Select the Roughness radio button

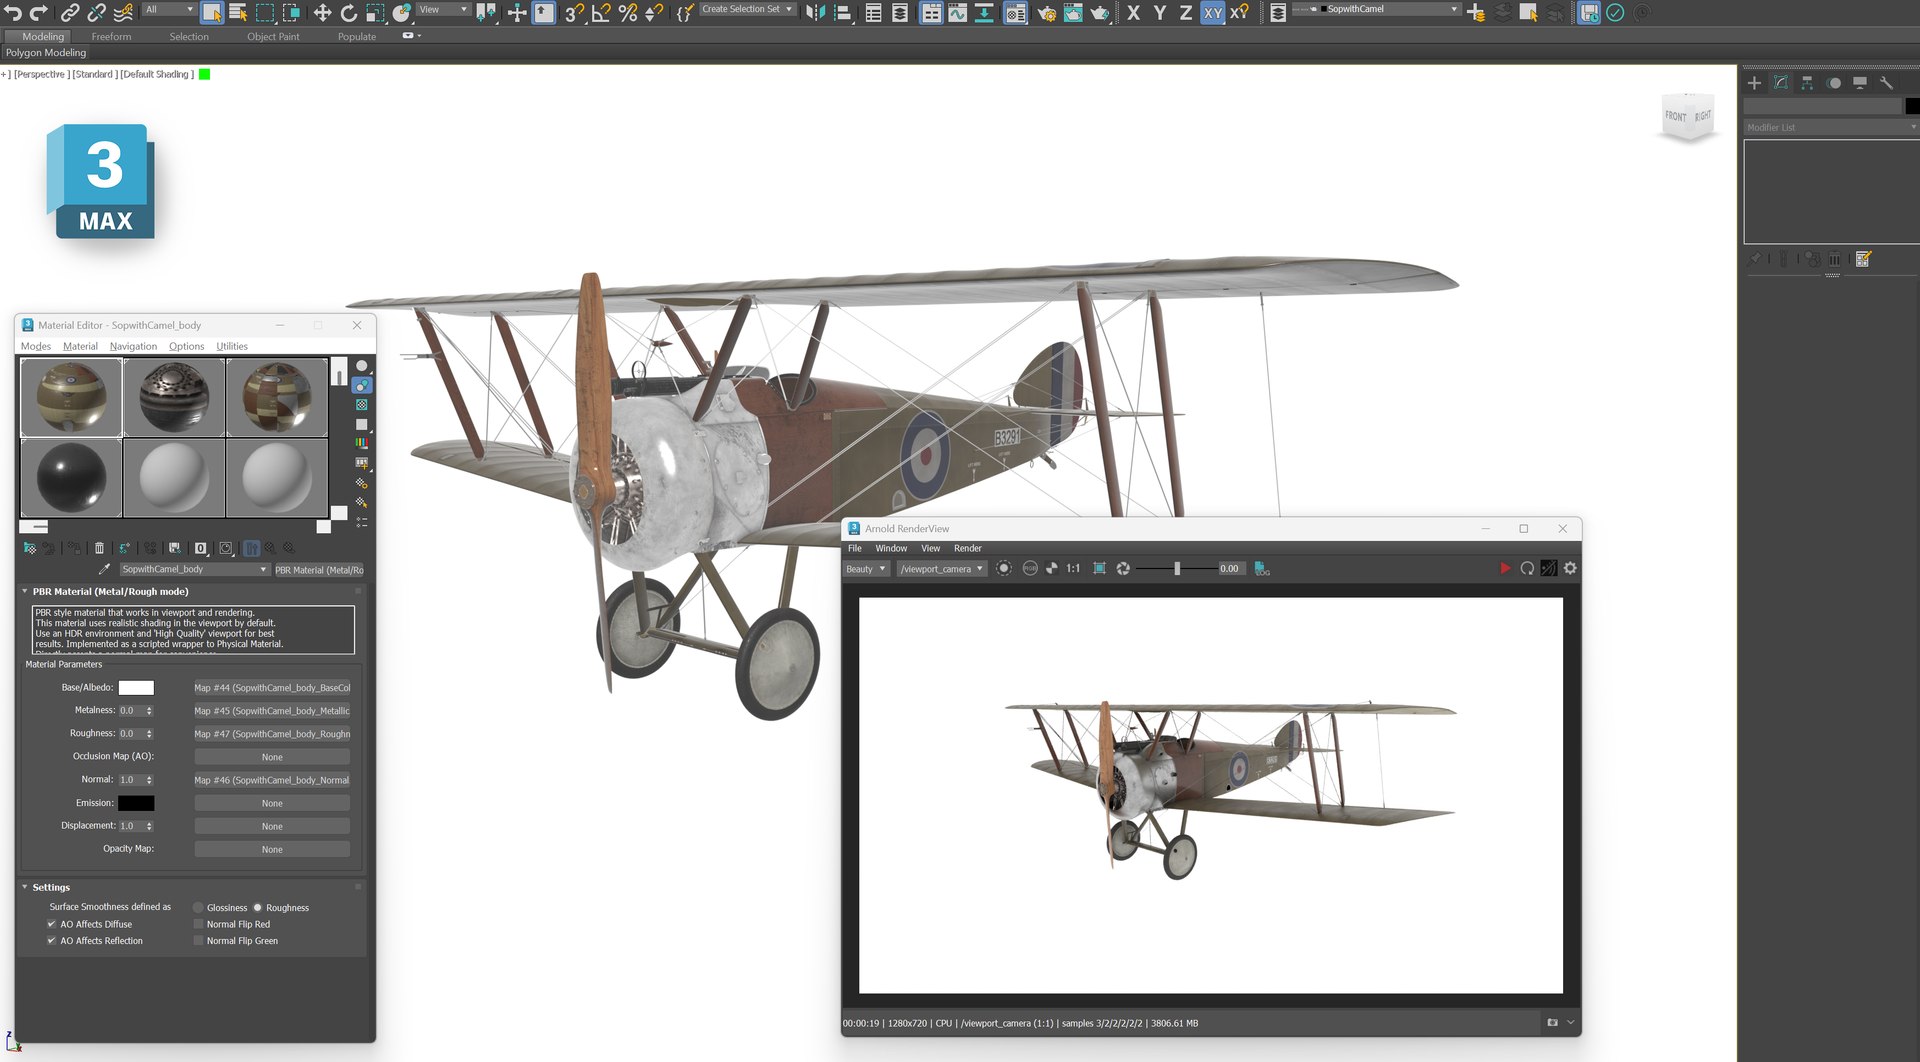(x=257, y=908)
